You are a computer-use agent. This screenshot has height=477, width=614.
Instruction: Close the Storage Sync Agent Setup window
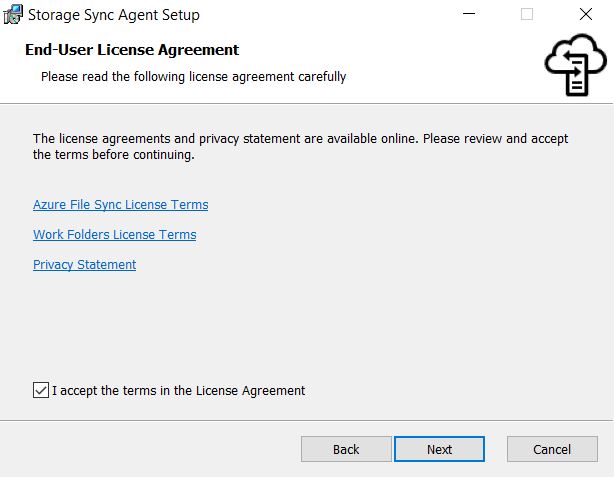click(x=586, y=14)
